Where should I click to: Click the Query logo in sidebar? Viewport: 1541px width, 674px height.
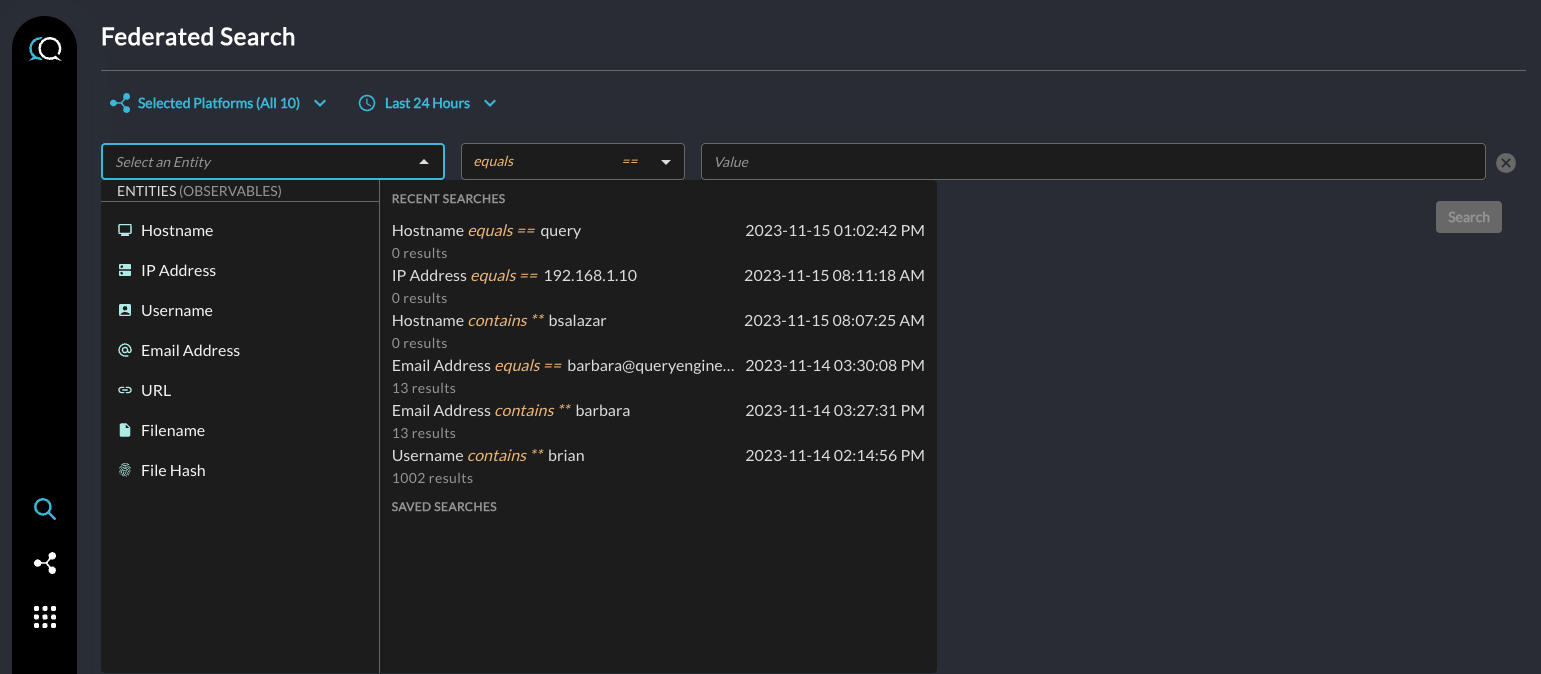pos(45,48)
